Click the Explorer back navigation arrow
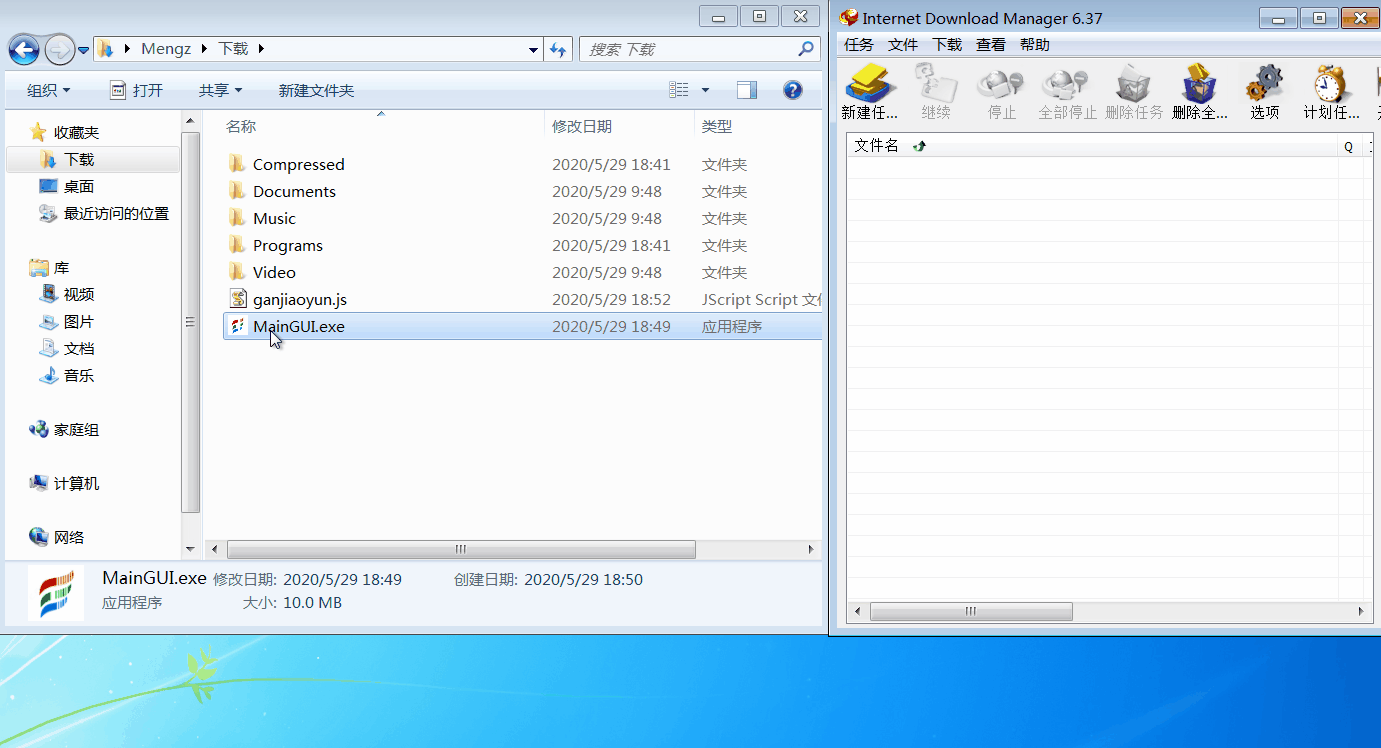 click(x=24, y=49)
